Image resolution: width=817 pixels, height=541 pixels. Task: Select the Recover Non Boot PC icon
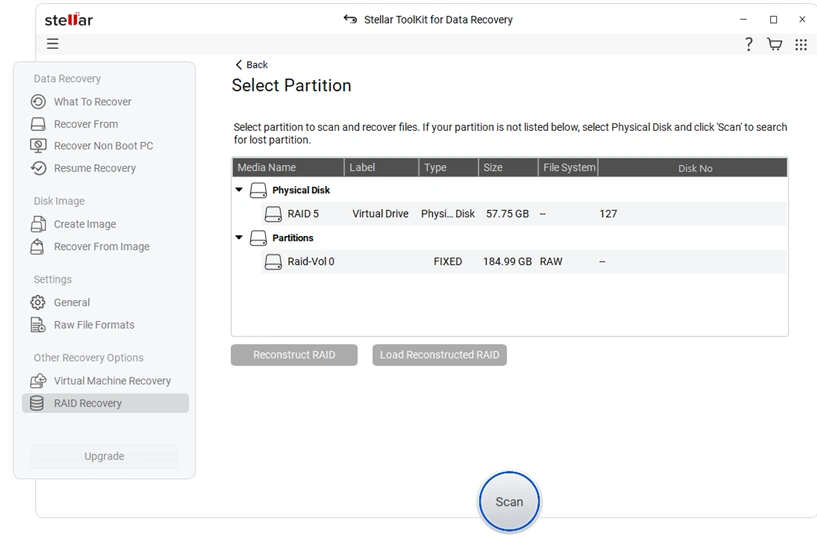tap(38, 146)
